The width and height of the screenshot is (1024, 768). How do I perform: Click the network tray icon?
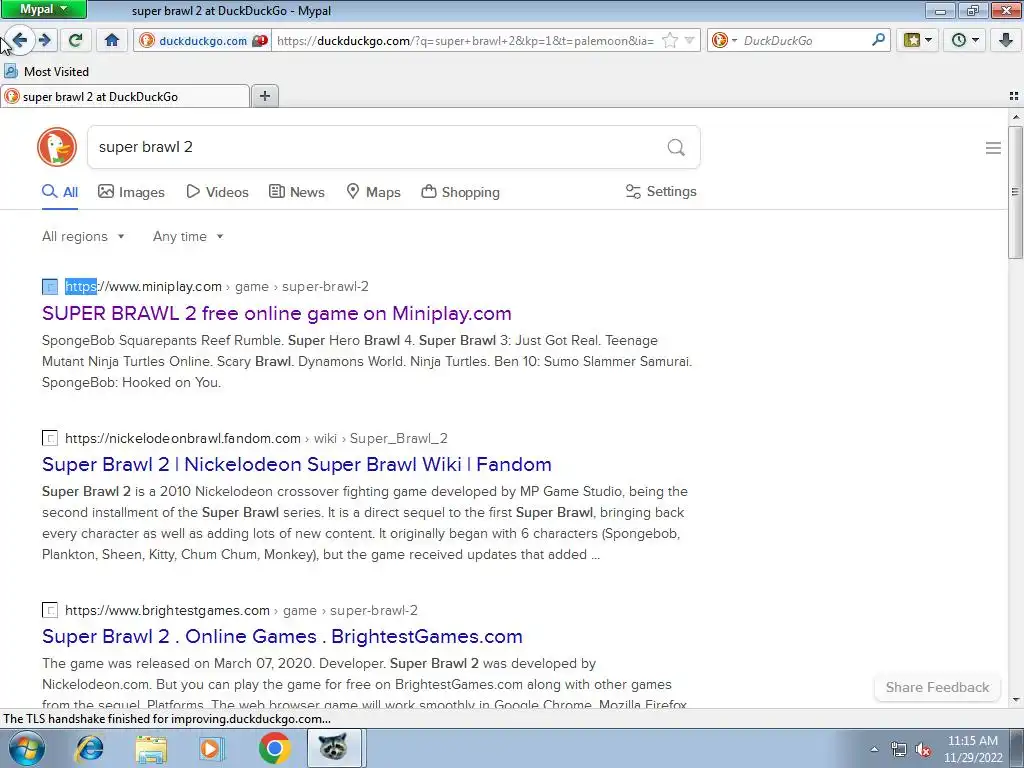click(899, 749)
